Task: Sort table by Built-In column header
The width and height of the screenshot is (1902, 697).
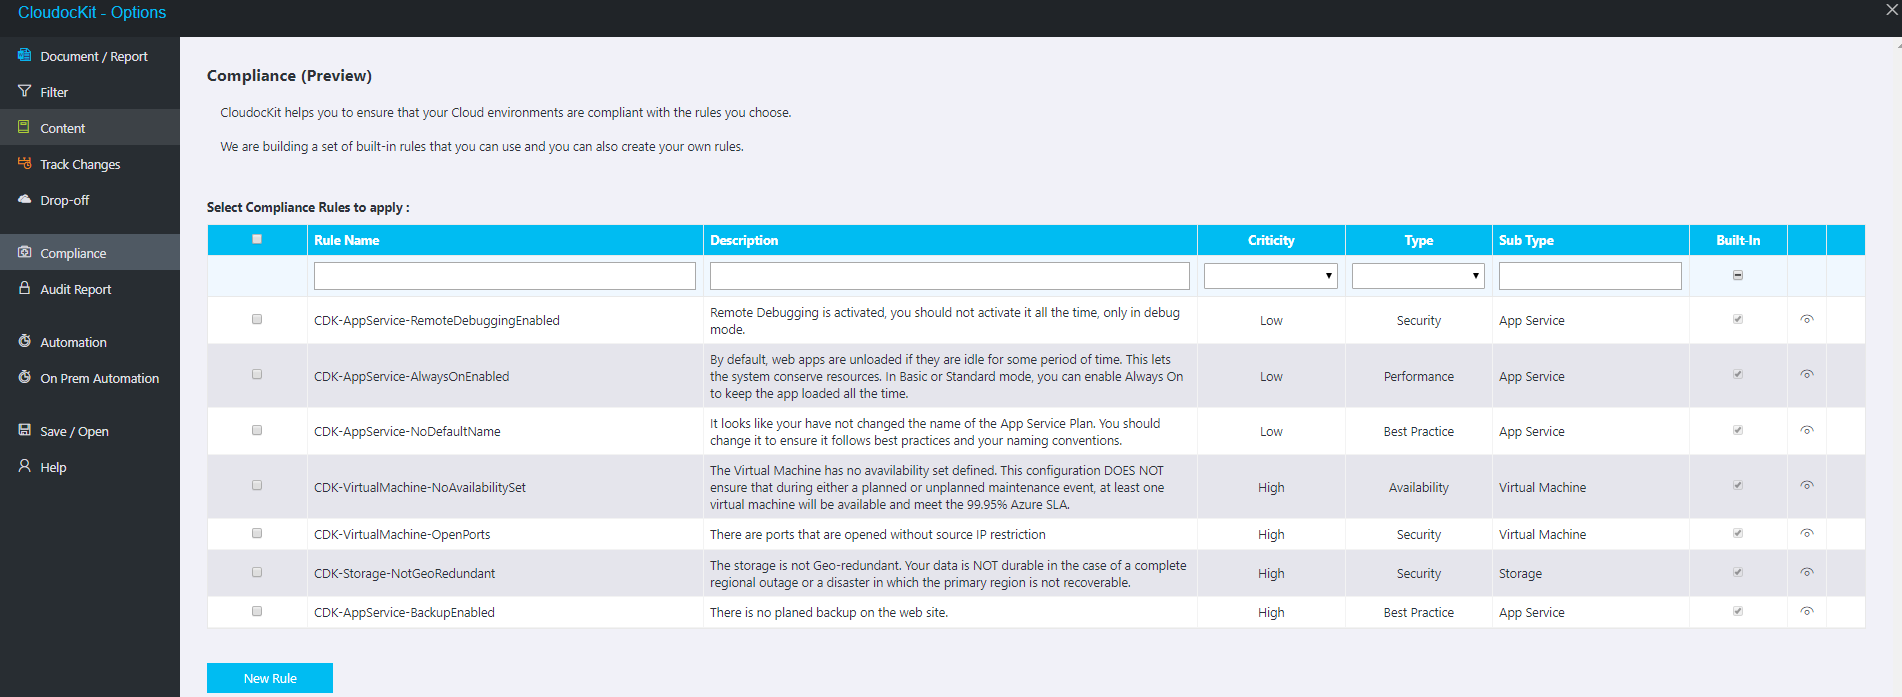Action: coord(1738,240)
